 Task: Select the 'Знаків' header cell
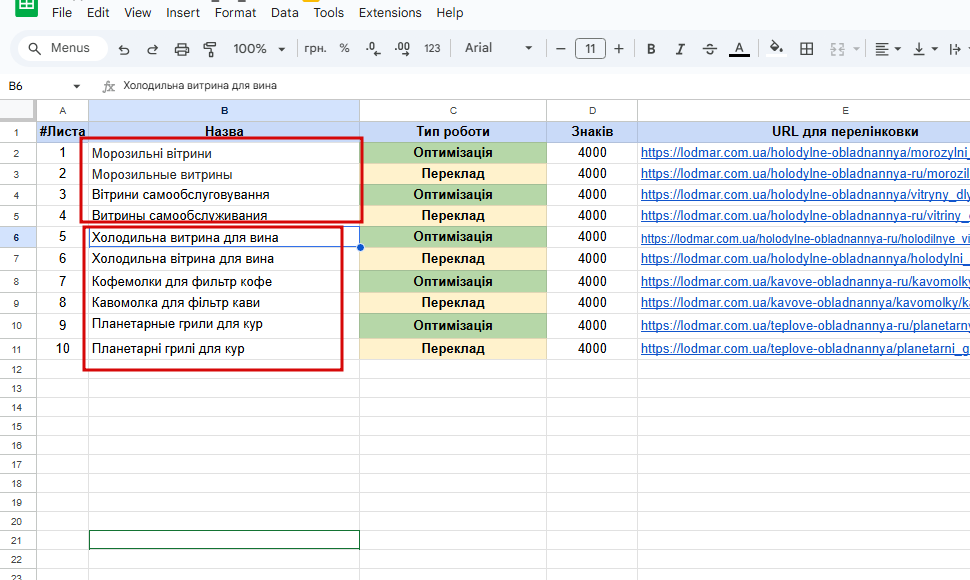(592, 132)
